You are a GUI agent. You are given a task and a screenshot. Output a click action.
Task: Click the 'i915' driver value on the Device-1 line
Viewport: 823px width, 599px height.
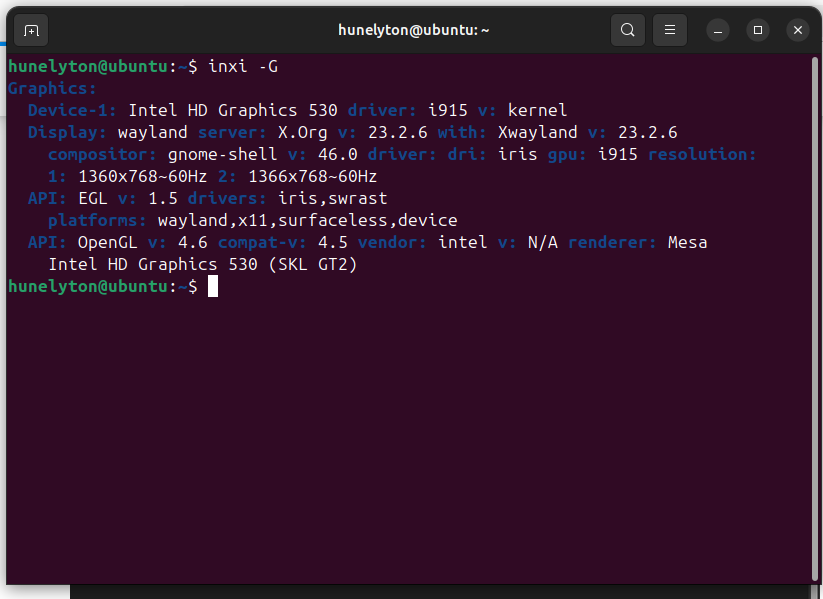coord(448,111)
